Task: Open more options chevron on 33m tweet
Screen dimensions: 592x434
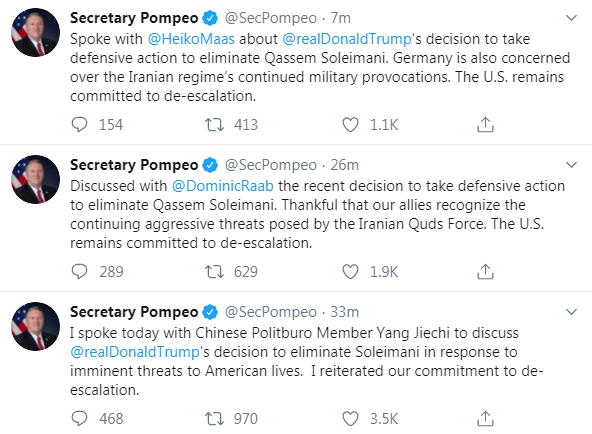Action: 572,312
